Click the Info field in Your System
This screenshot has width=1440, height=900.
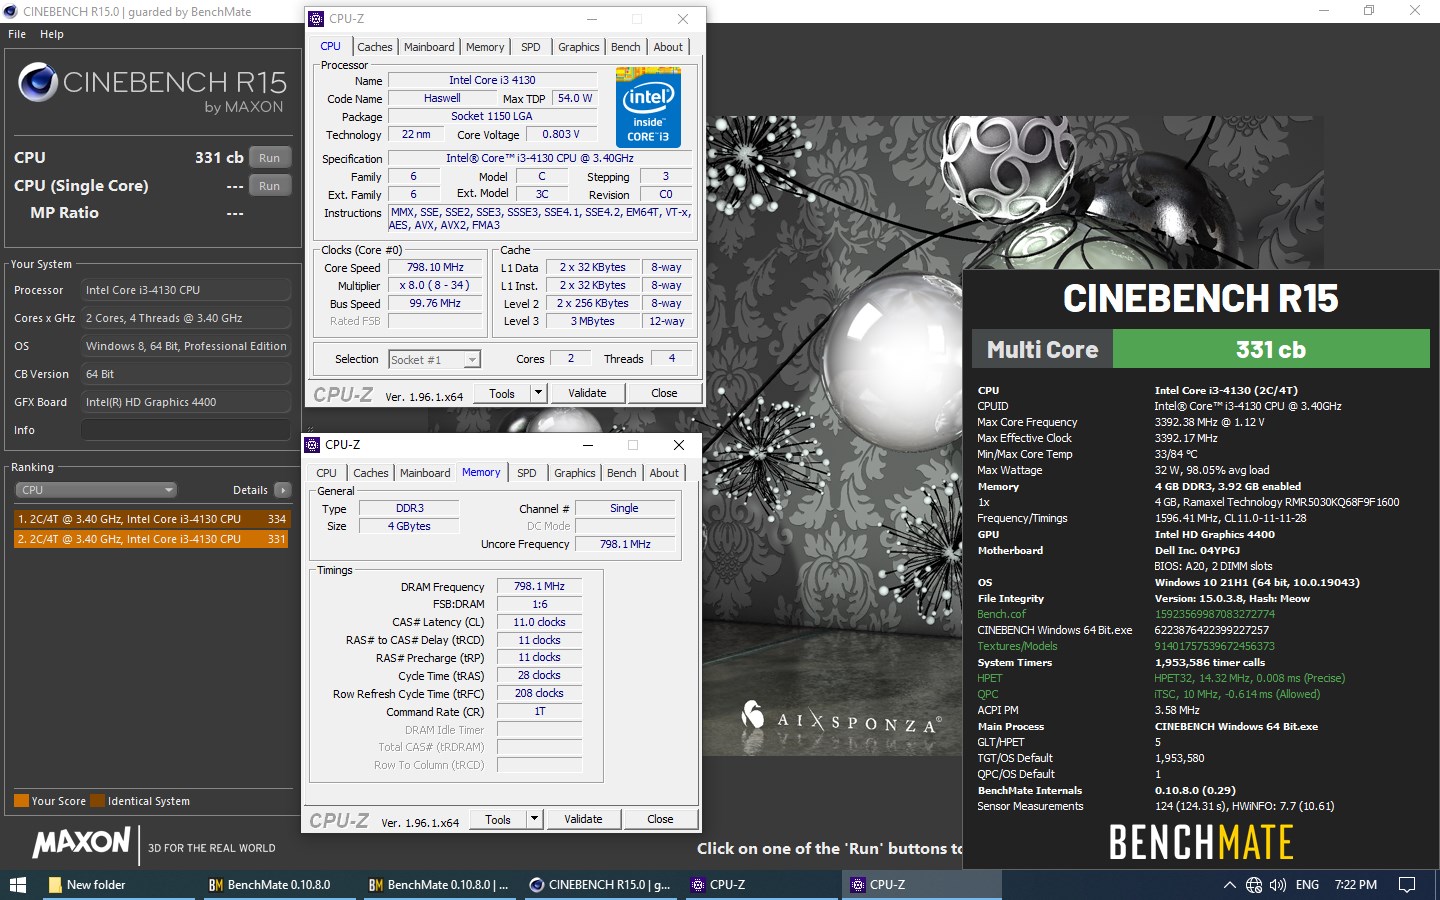(186, 430)
